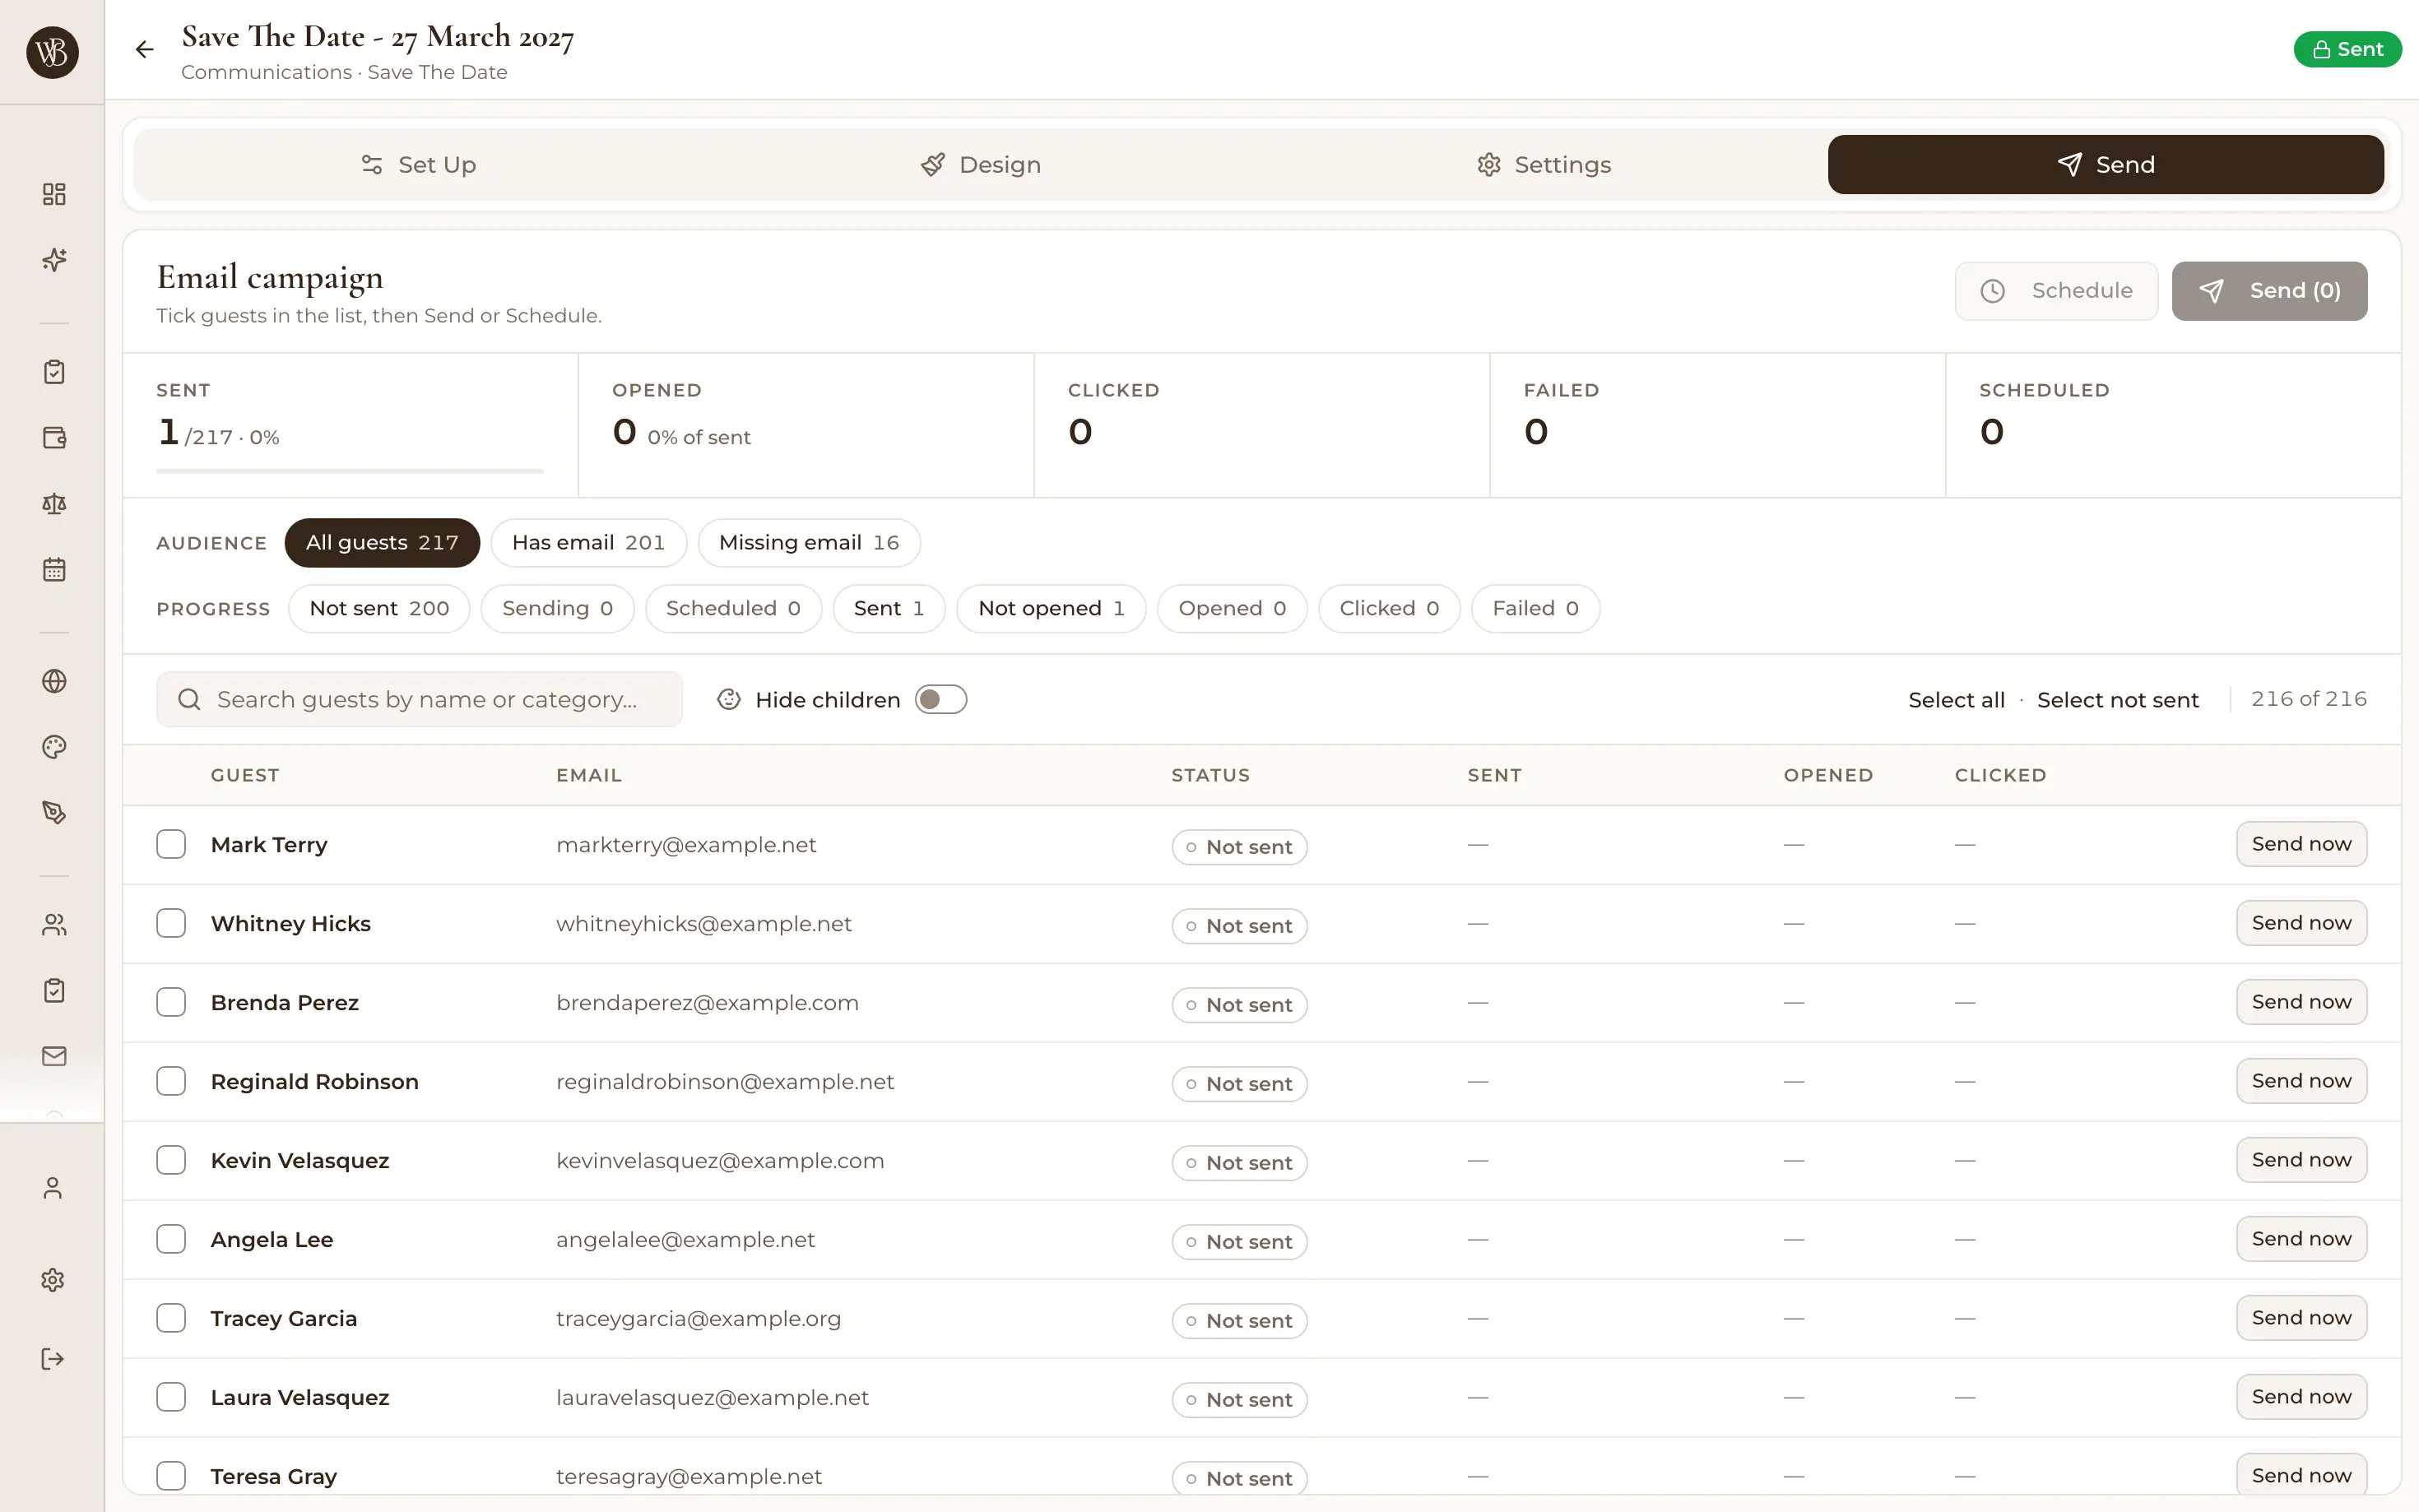Open the settings gear icon in sidebar
Image resolution: width=2419 pixels, height=1512 pixels.
pyautogui.click(x=53, y=1280)
